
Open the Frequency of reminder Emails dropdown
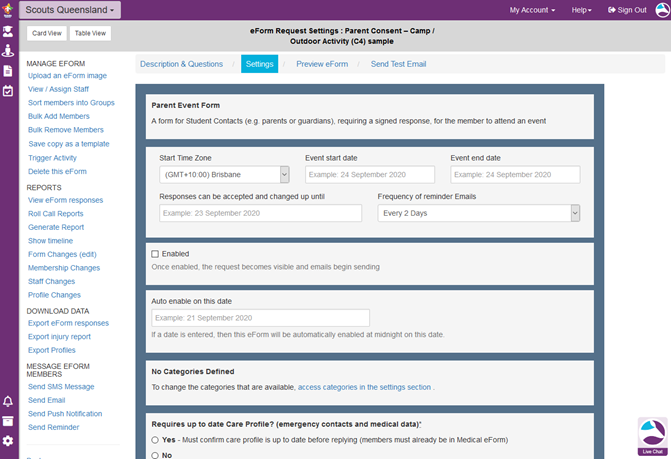478,213
